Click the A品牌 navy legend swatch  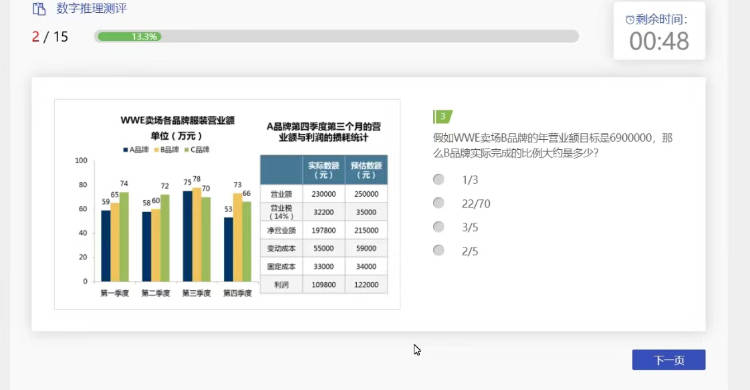[125, 150]
